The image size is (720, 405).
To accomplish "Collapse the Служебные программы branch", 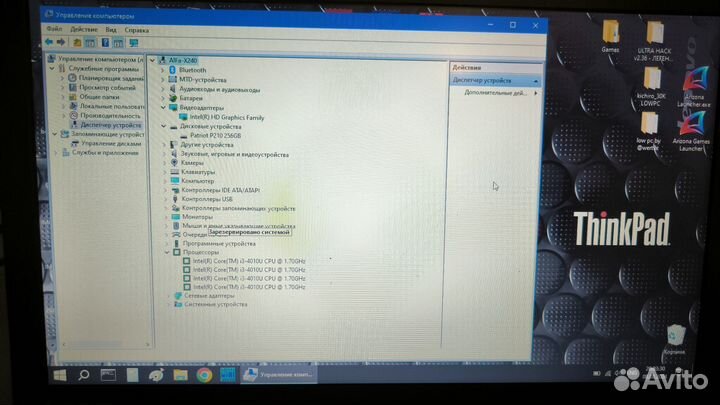I will tap(52, 68).
